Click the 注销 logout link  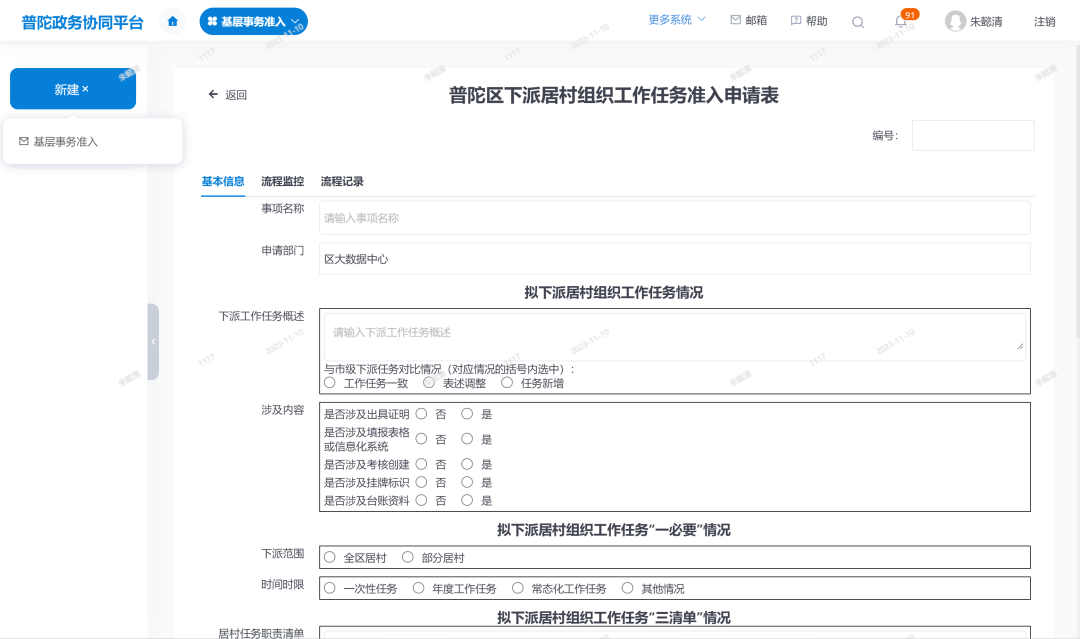pyautogui.click(x=1043, y=20)
